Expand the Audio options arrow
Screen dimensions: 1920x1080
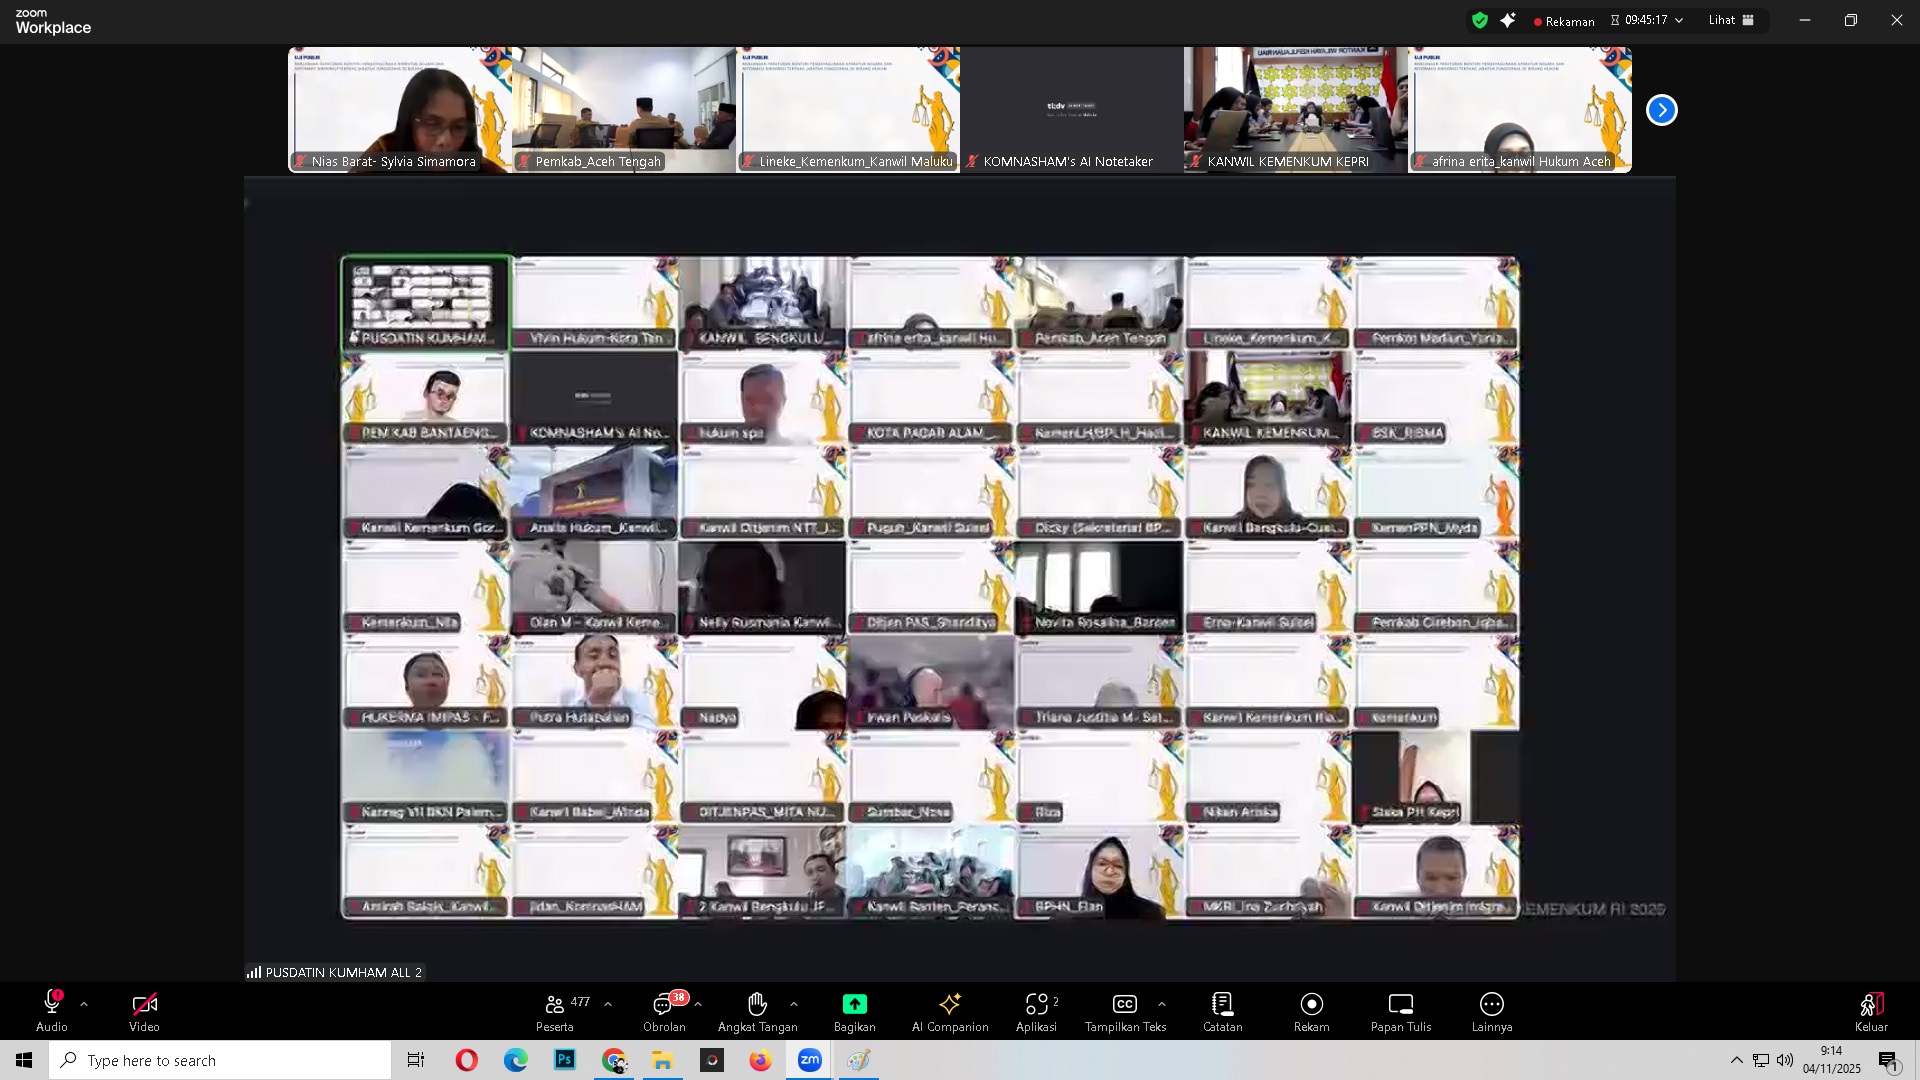coord(84,1004)
